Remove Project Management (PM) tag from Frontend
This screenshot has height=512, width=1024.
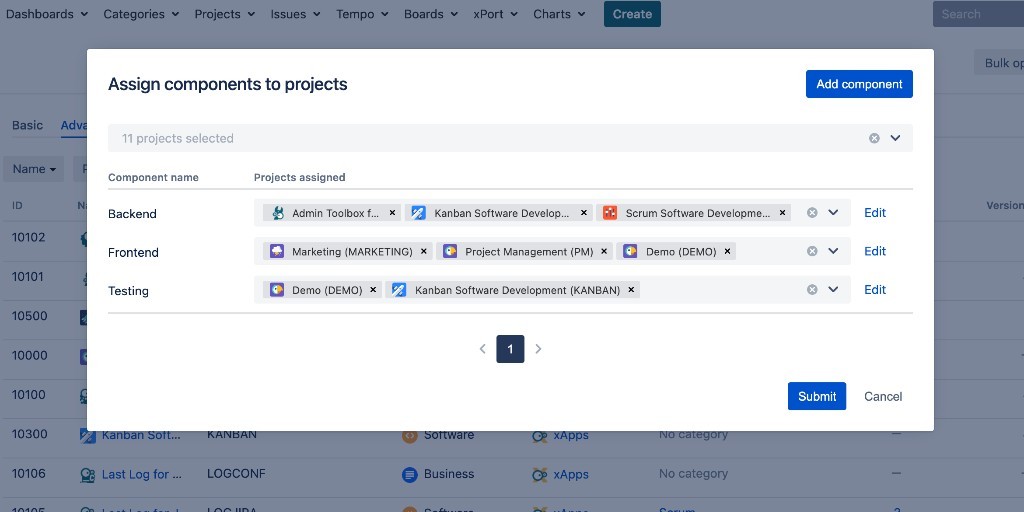[604, 251]
